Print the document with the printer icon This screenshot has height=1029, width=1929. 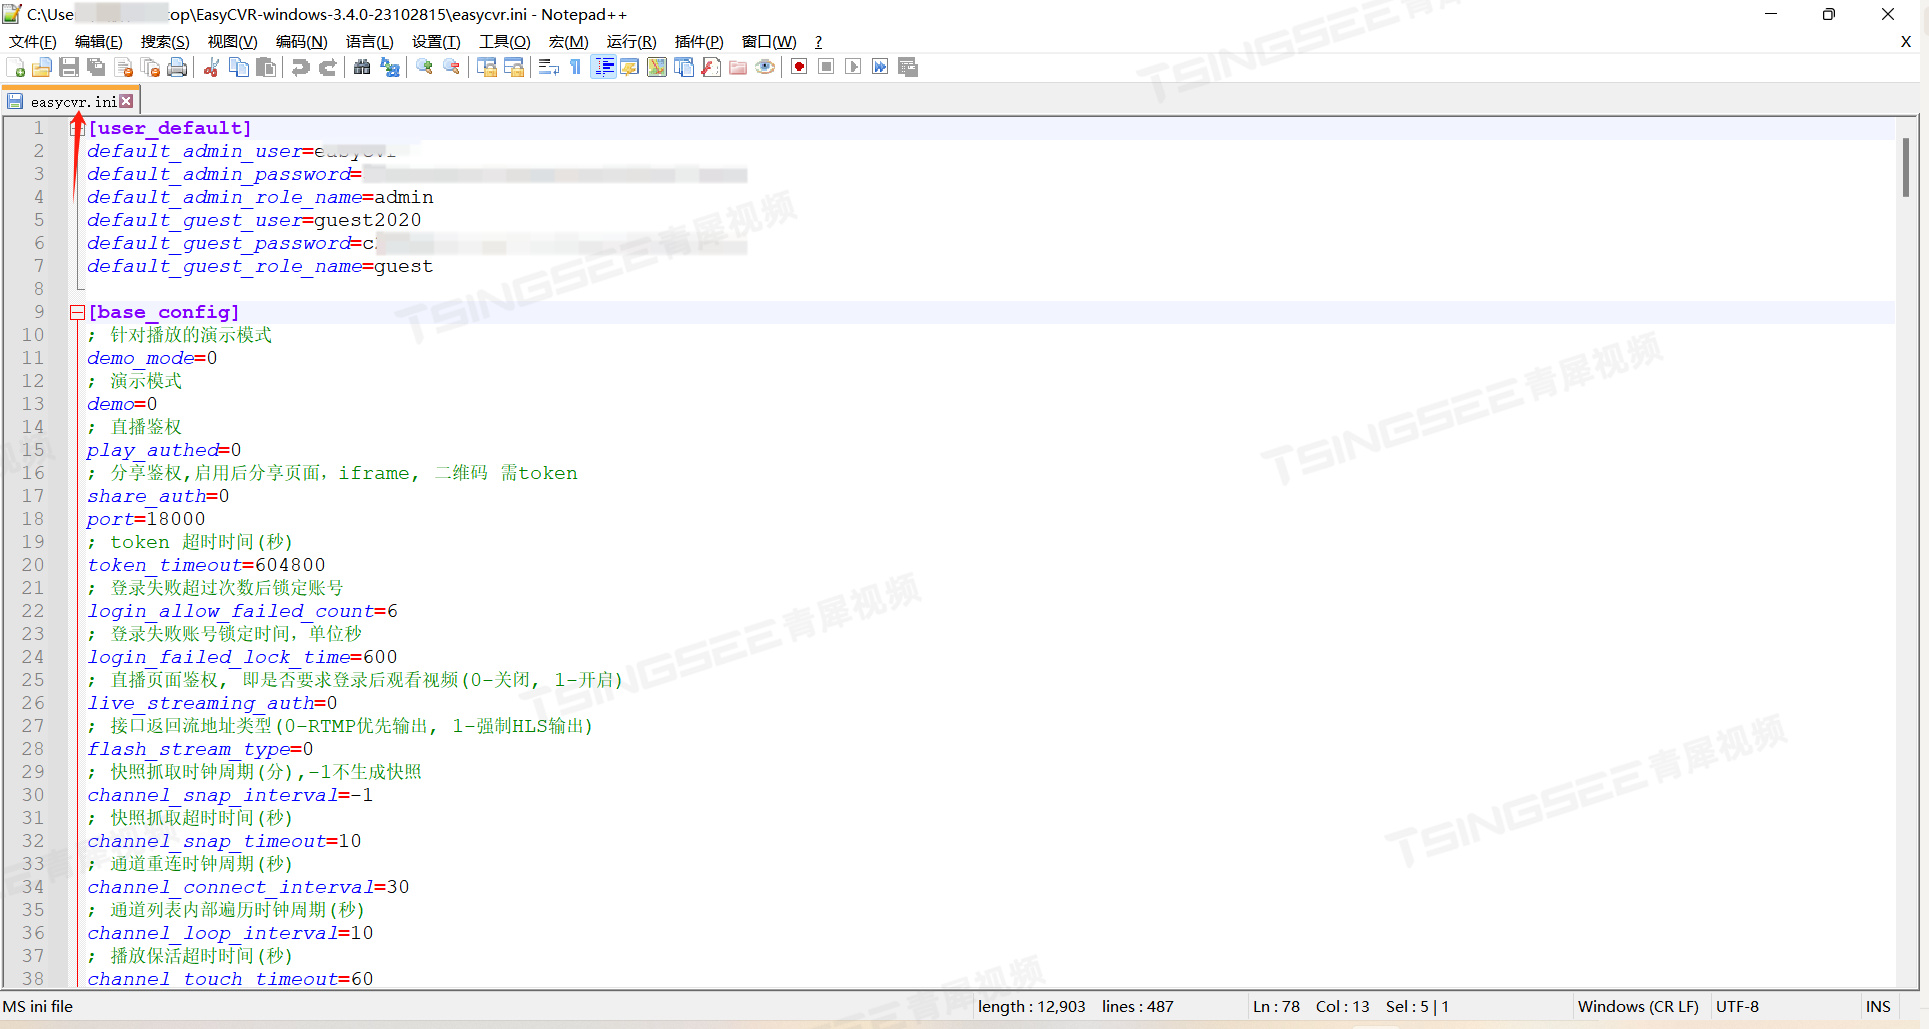pos(178,67)
